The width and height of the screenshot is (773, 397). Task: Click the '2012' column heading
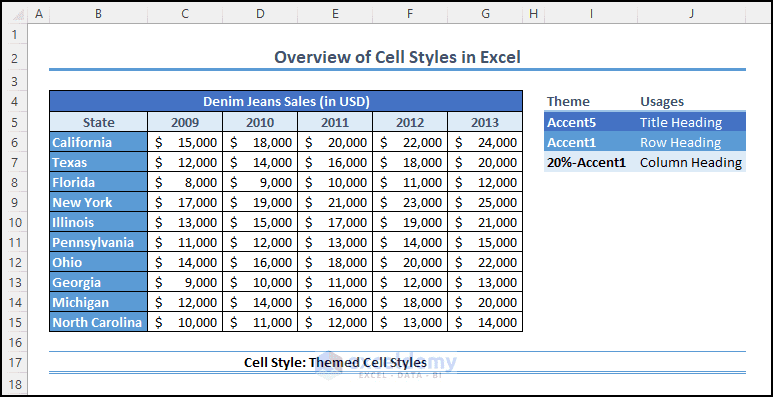(x=410, y=122)
